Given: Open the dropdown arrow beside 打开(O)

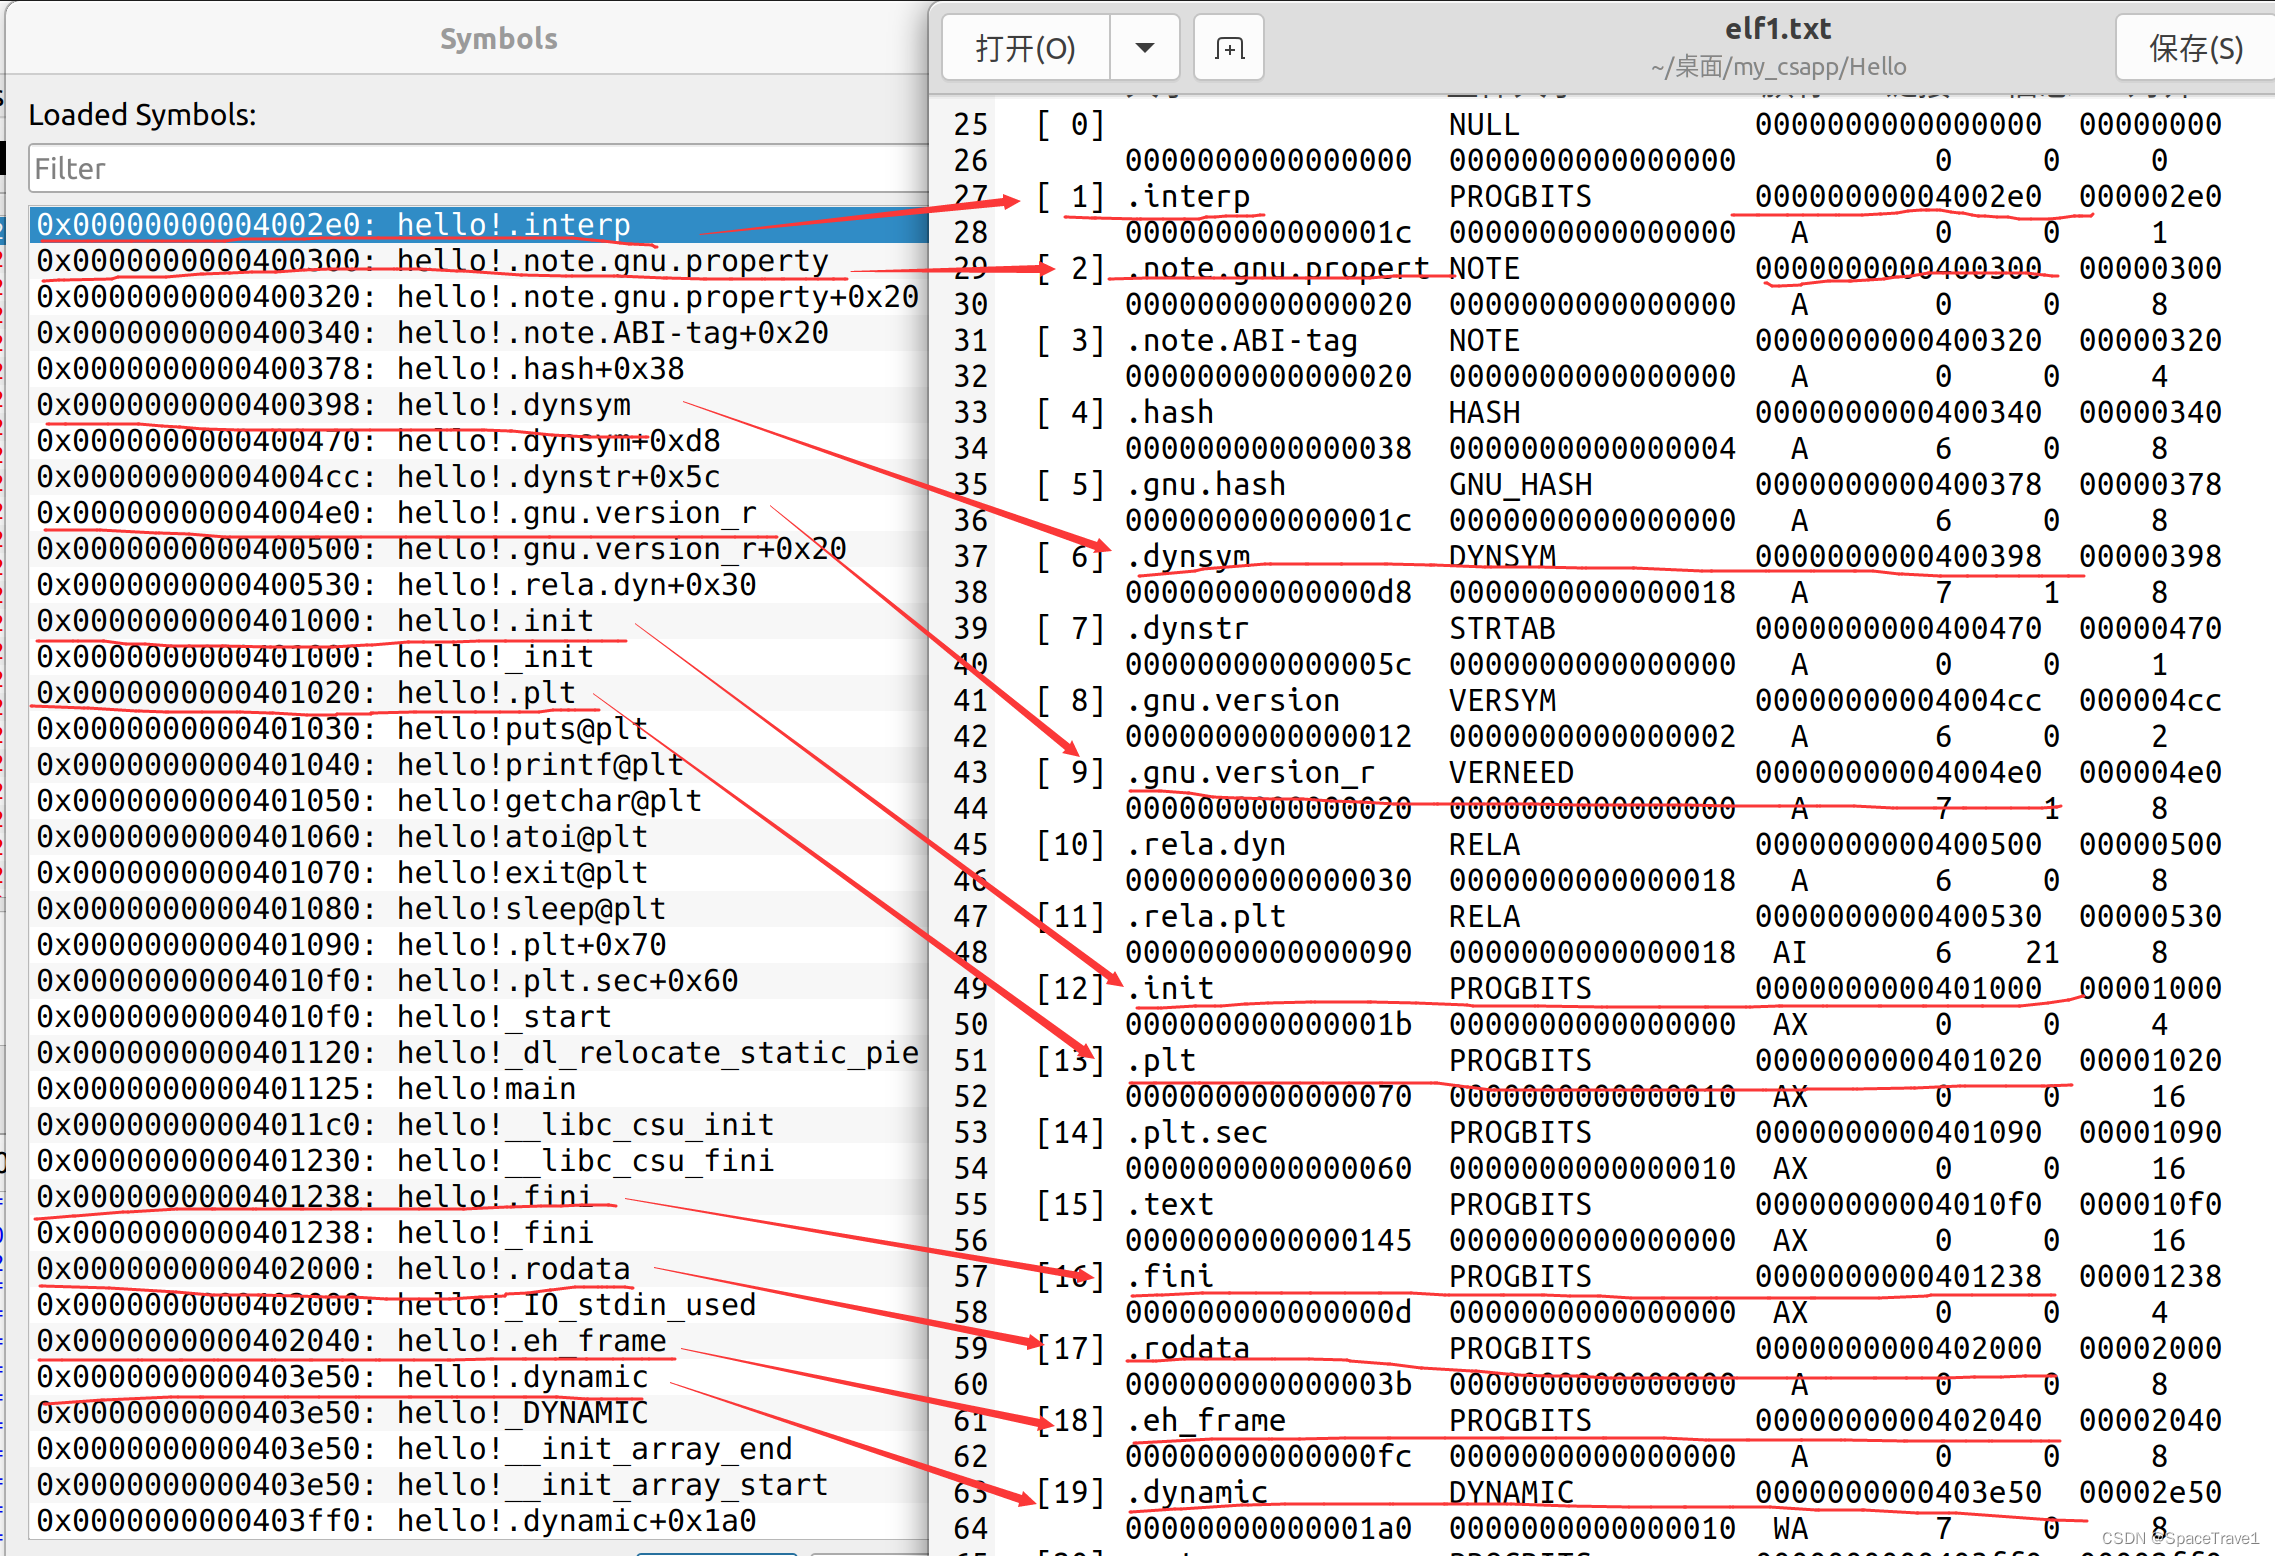Looking at the screenshot, I should click(1145, 48).
